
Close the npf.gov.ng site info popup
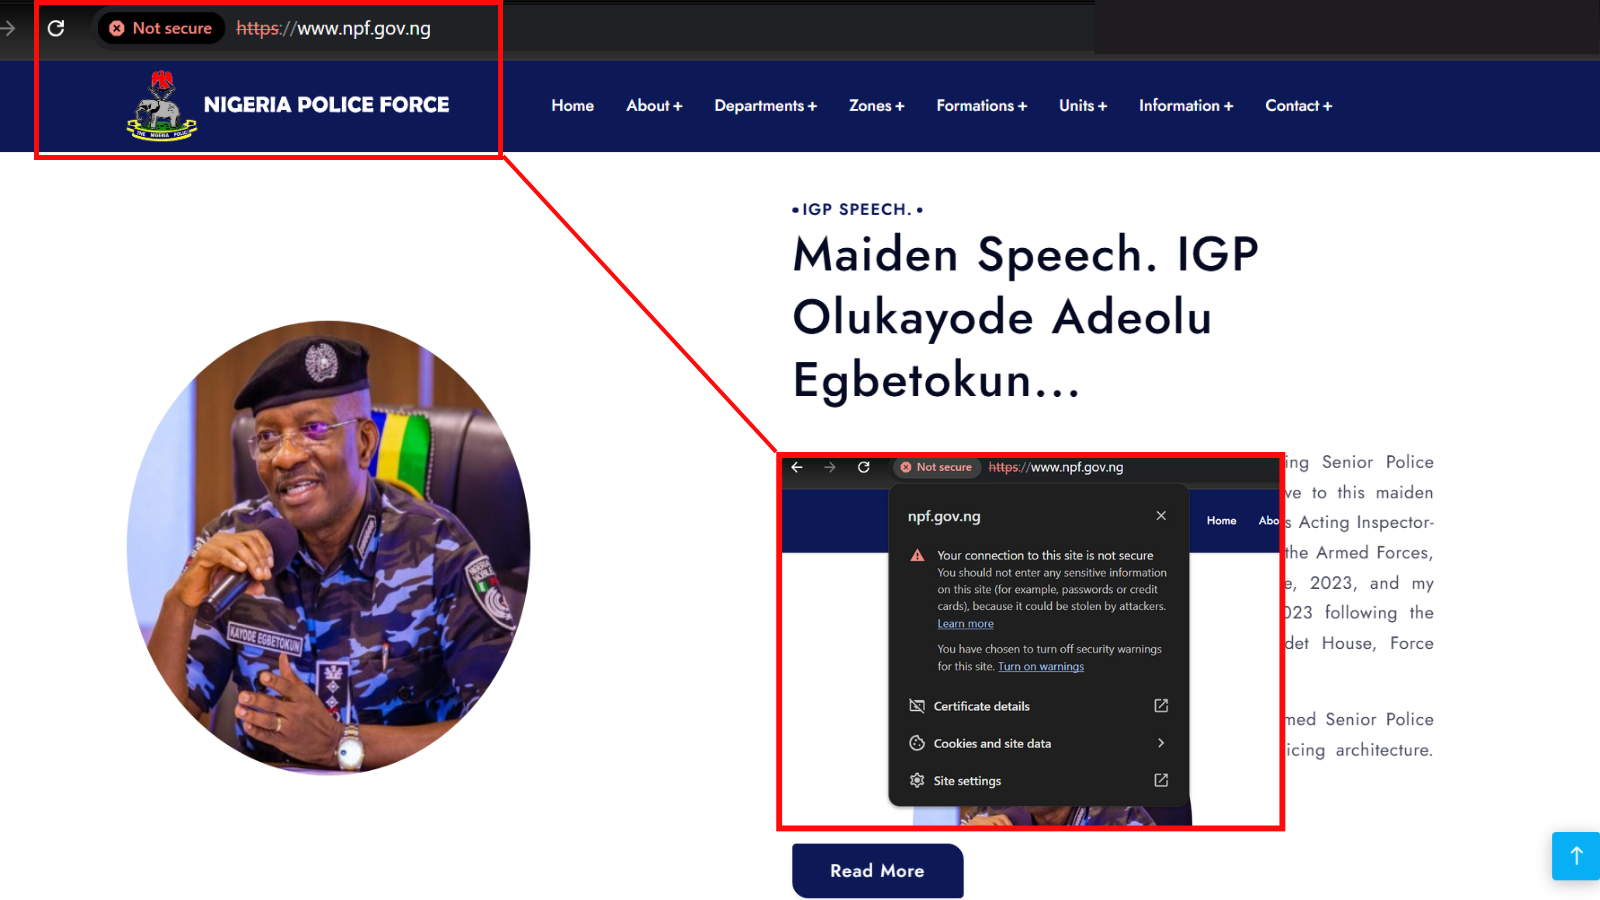[1161, 516]
